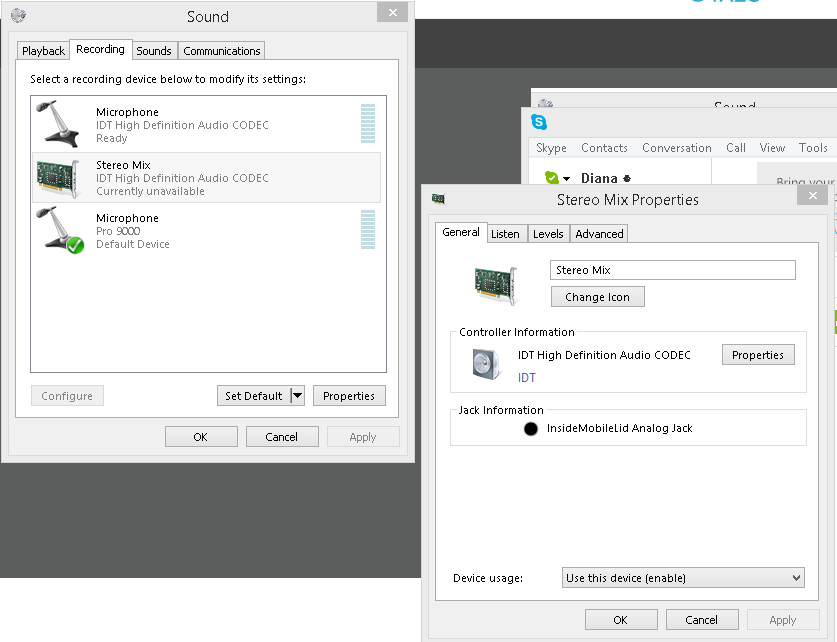Screen dimensions: 837x642
Task: Click the InsideMobileLid Analog Jack icon
Action: pyautogui.click(x=529, y=428)
